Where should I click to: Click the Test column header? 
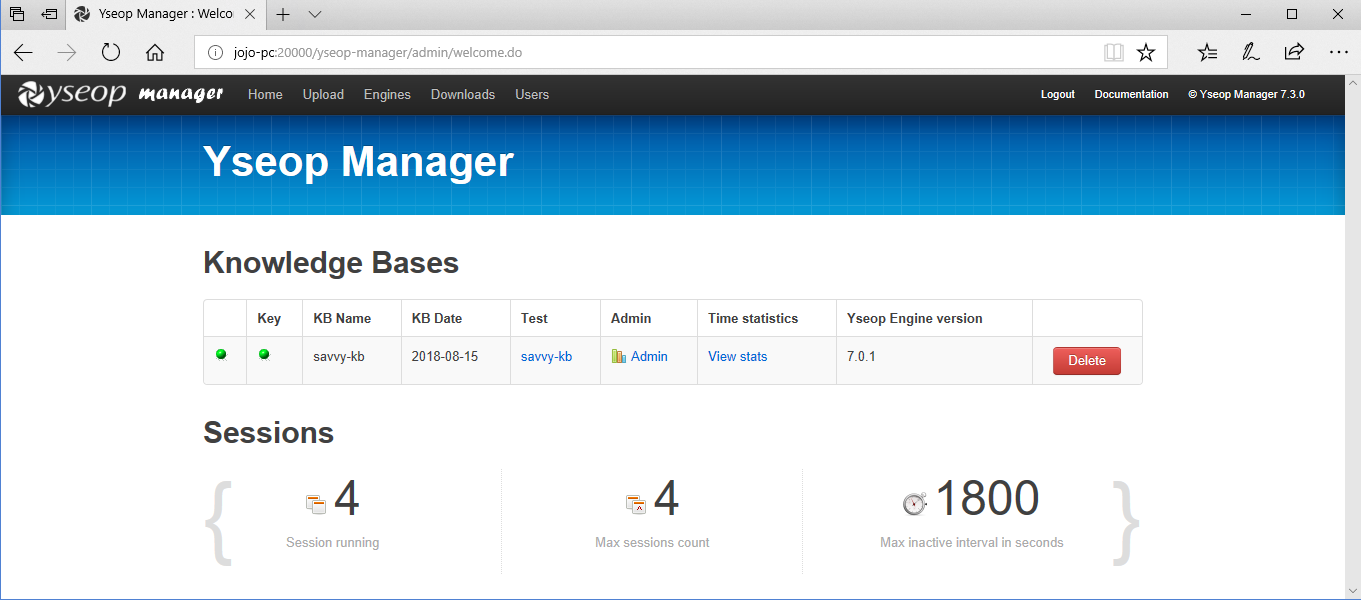tap(534, 318)
